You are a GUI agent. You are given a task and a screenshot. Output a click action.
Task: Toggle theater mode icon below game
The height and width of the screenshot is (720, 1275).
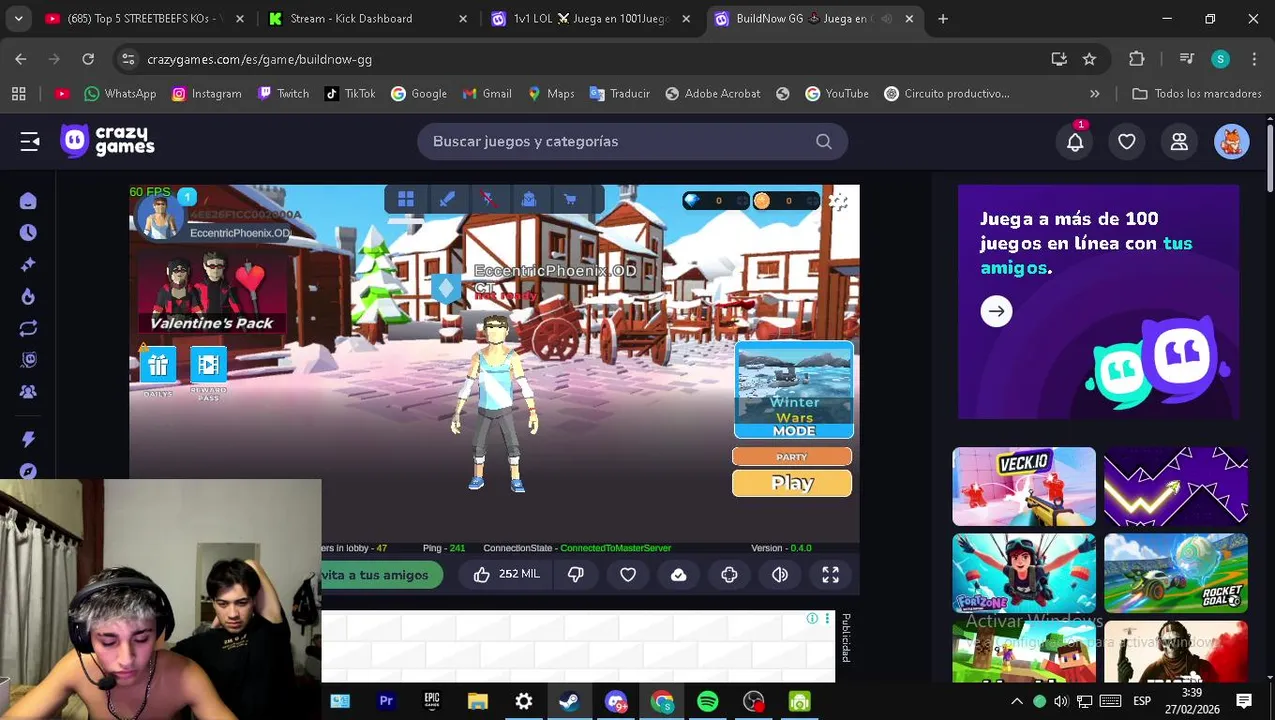tap(780, 575)
